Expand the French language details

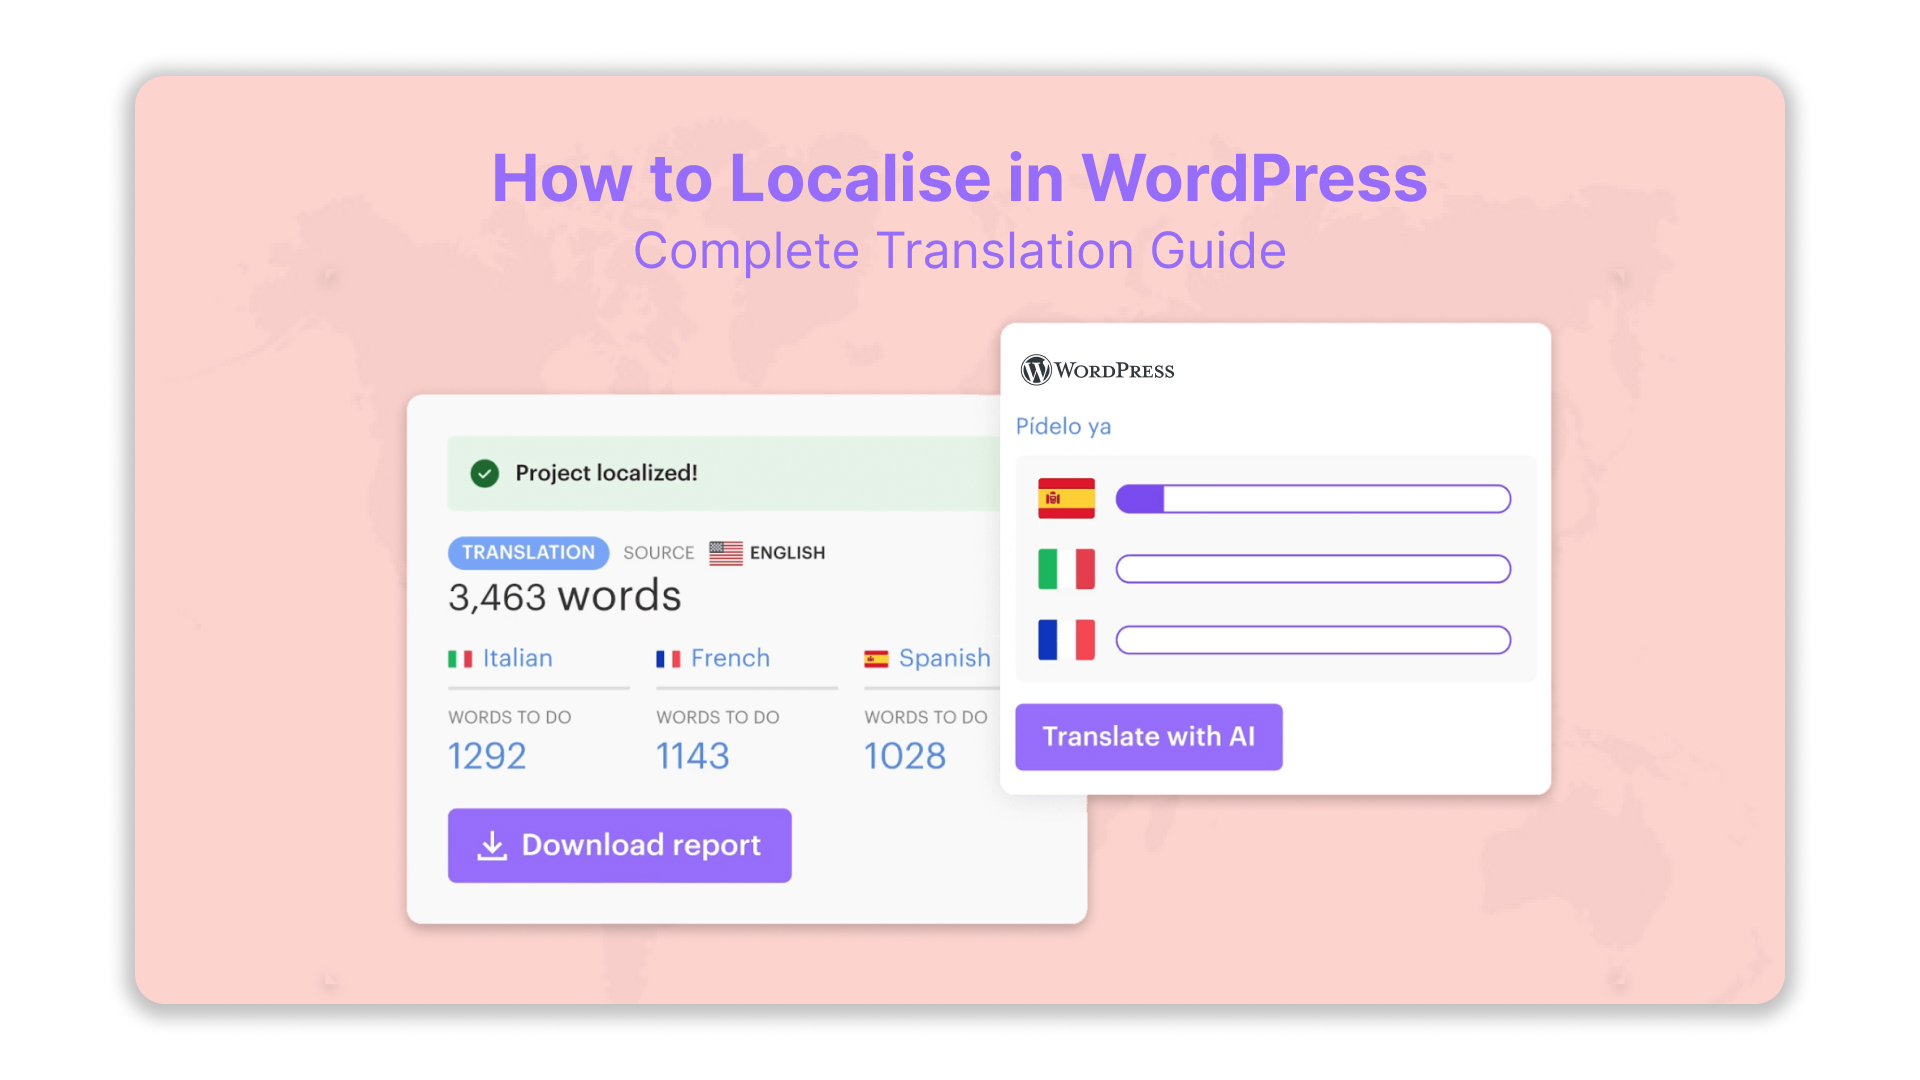[729, 658]
